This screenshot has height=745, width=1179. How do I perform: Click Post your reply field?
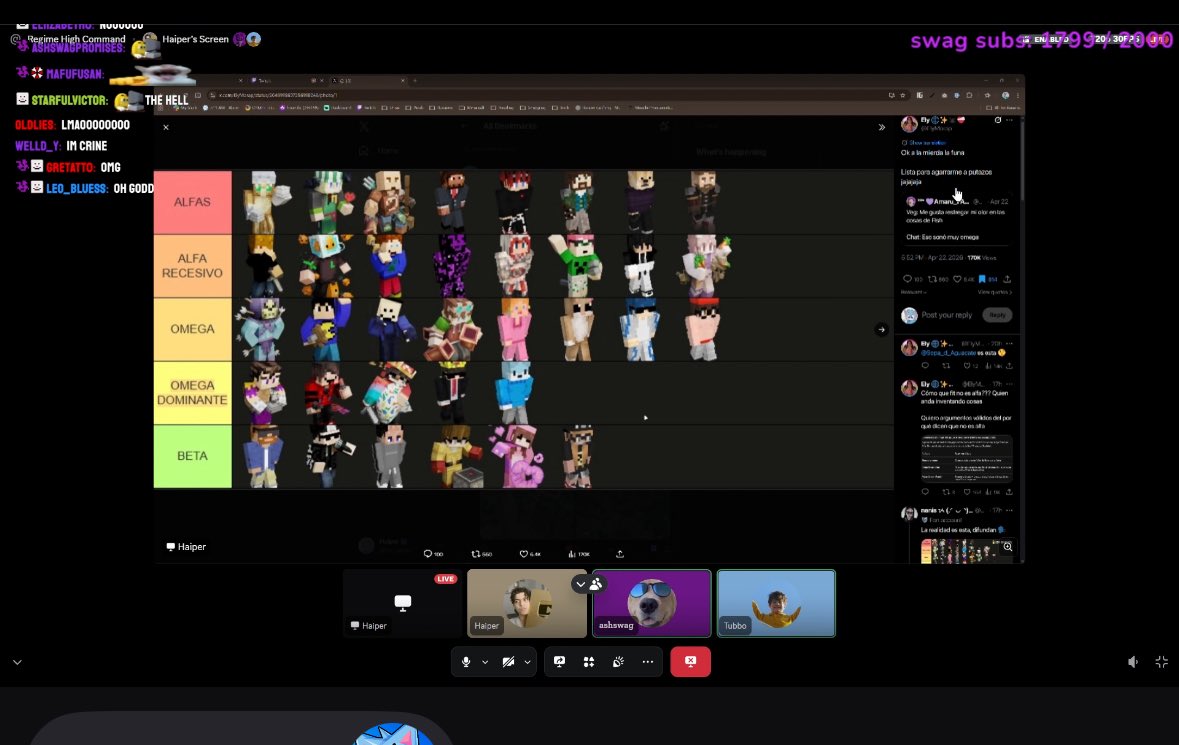tap(947, 315)
